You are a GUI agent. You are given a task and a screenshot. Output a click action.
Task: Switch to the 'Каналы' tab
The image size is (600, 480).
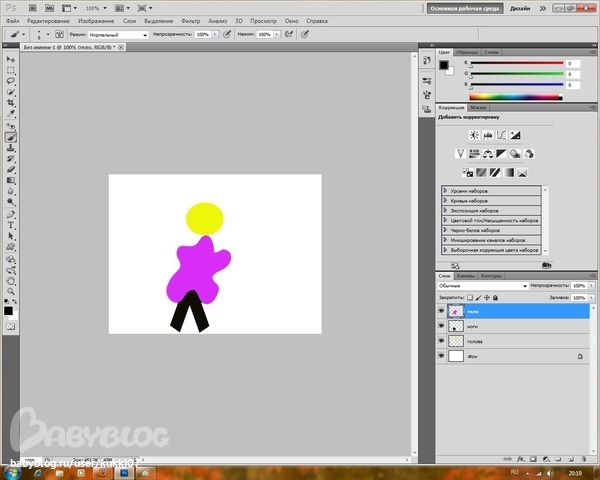pyautogui.click(x=466, y=275)
